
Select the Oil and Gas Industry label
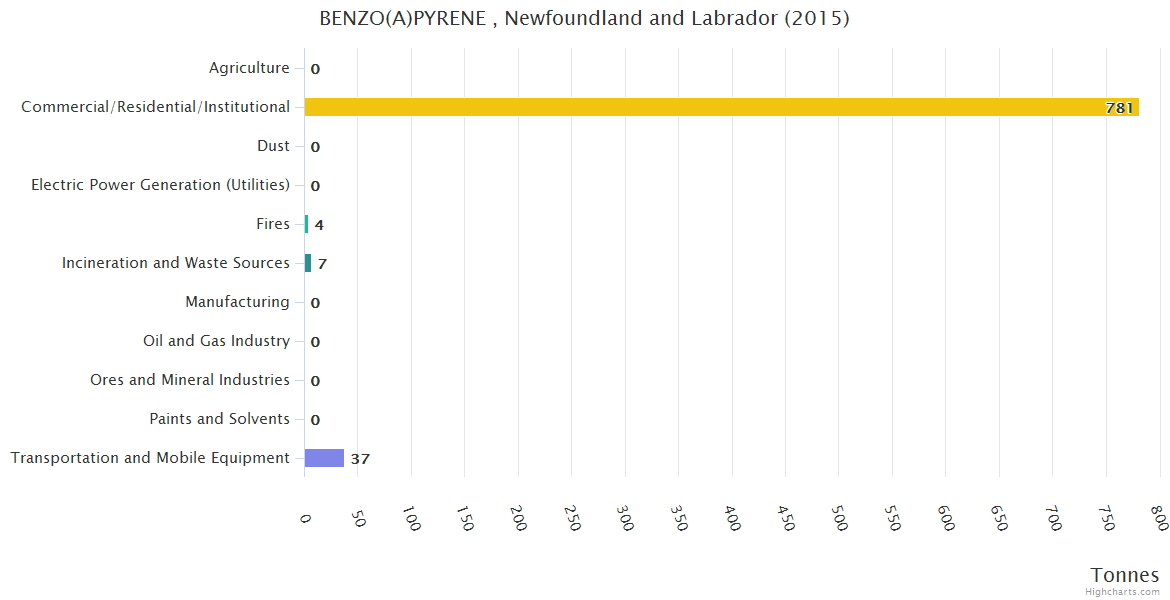coord(216,341)
